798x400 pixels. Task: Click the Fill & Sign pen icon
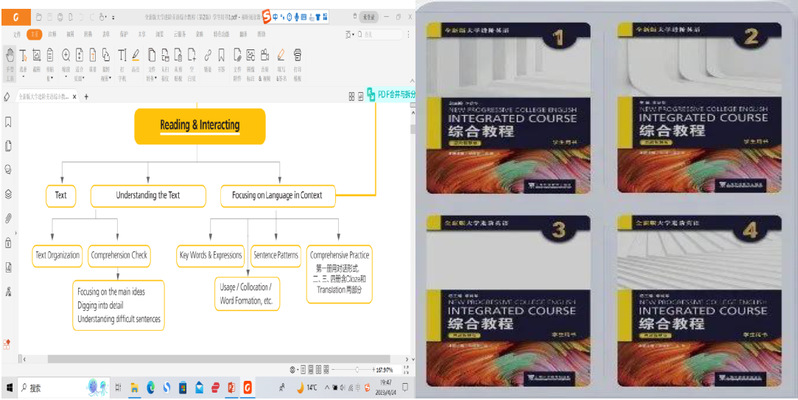[281, 56]
